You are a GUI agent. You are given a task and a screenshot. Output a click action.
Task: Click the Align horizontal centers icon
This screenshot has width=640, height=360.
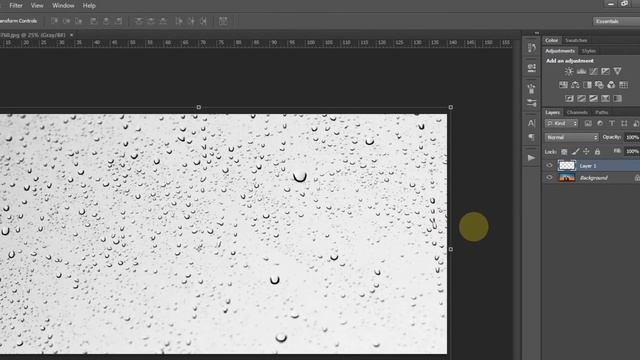pyautogui.click(x=106, y=21)
